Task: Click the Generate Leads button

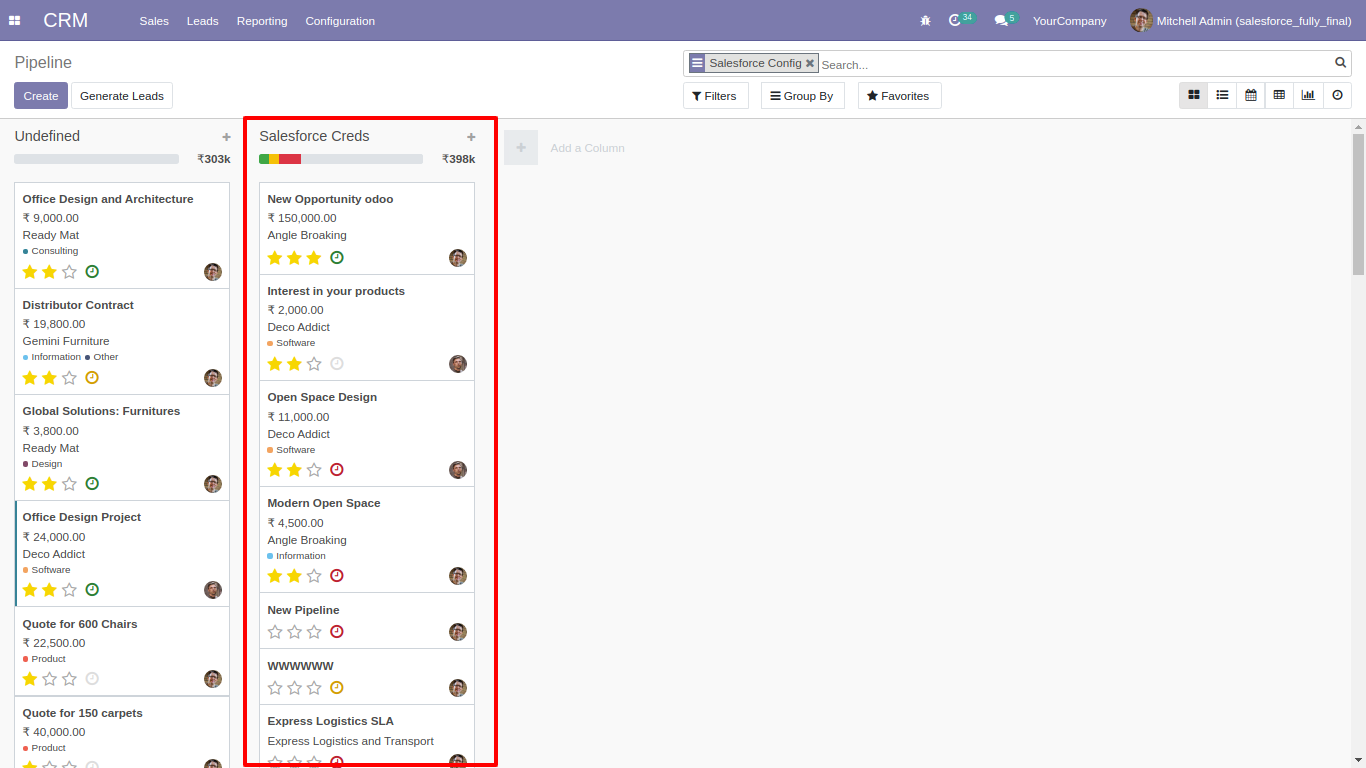Action: click(x=122, y=96)
